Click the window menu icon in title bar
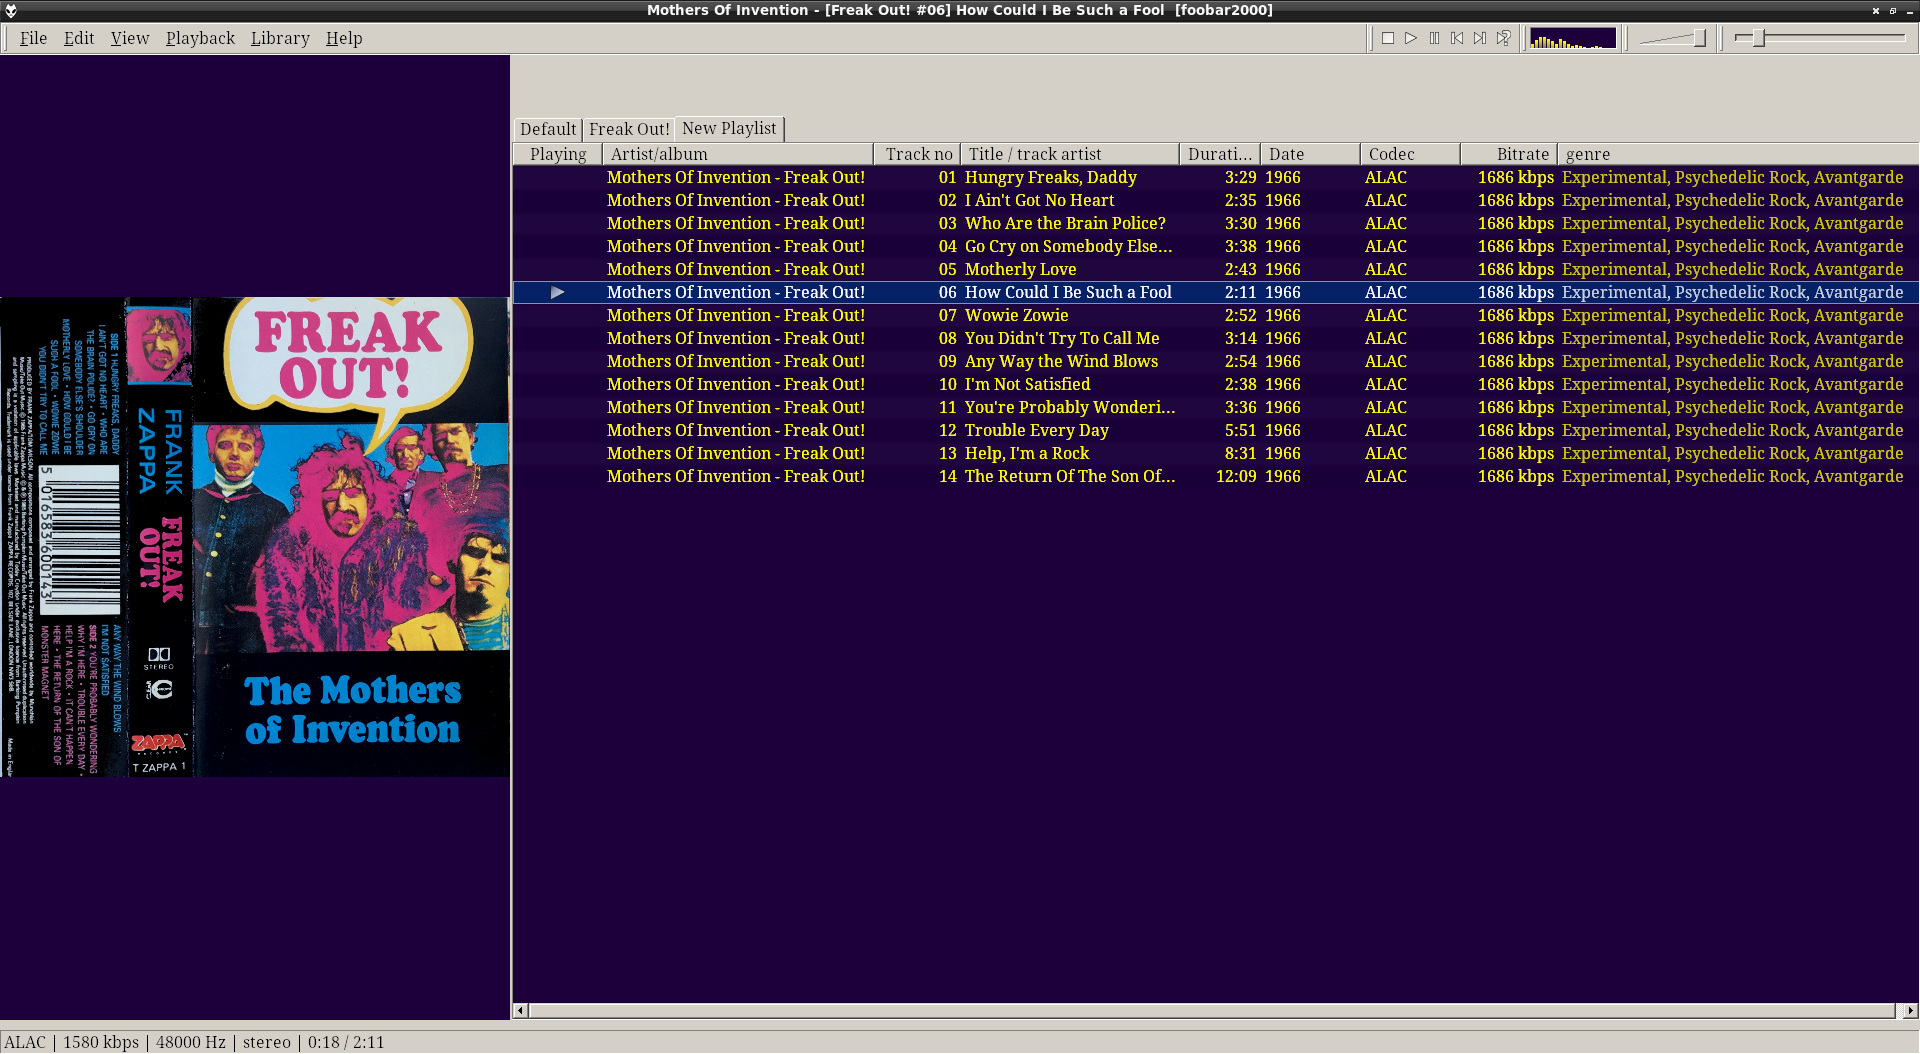This screenshot has width=1920, height=1054. (11, 10)
